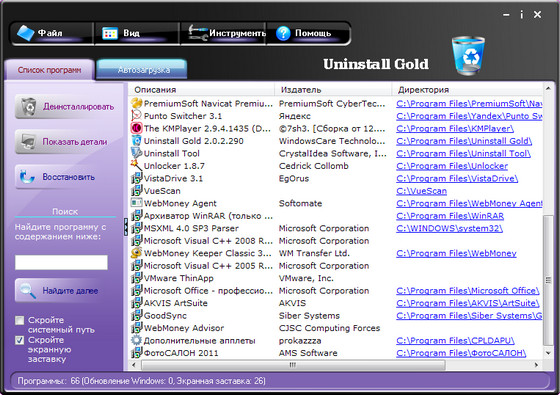The height and width of the screenshot is (395, 560).
Task: Click the WebMoney Advisor row icon
Action: point(136,328)
